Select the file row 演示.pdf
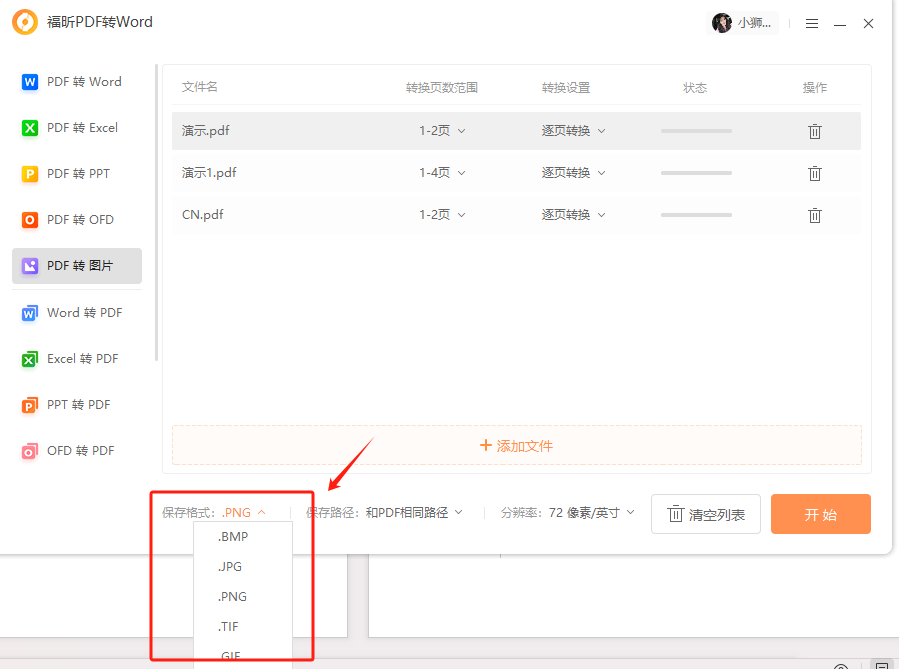 tap(517, 131)
